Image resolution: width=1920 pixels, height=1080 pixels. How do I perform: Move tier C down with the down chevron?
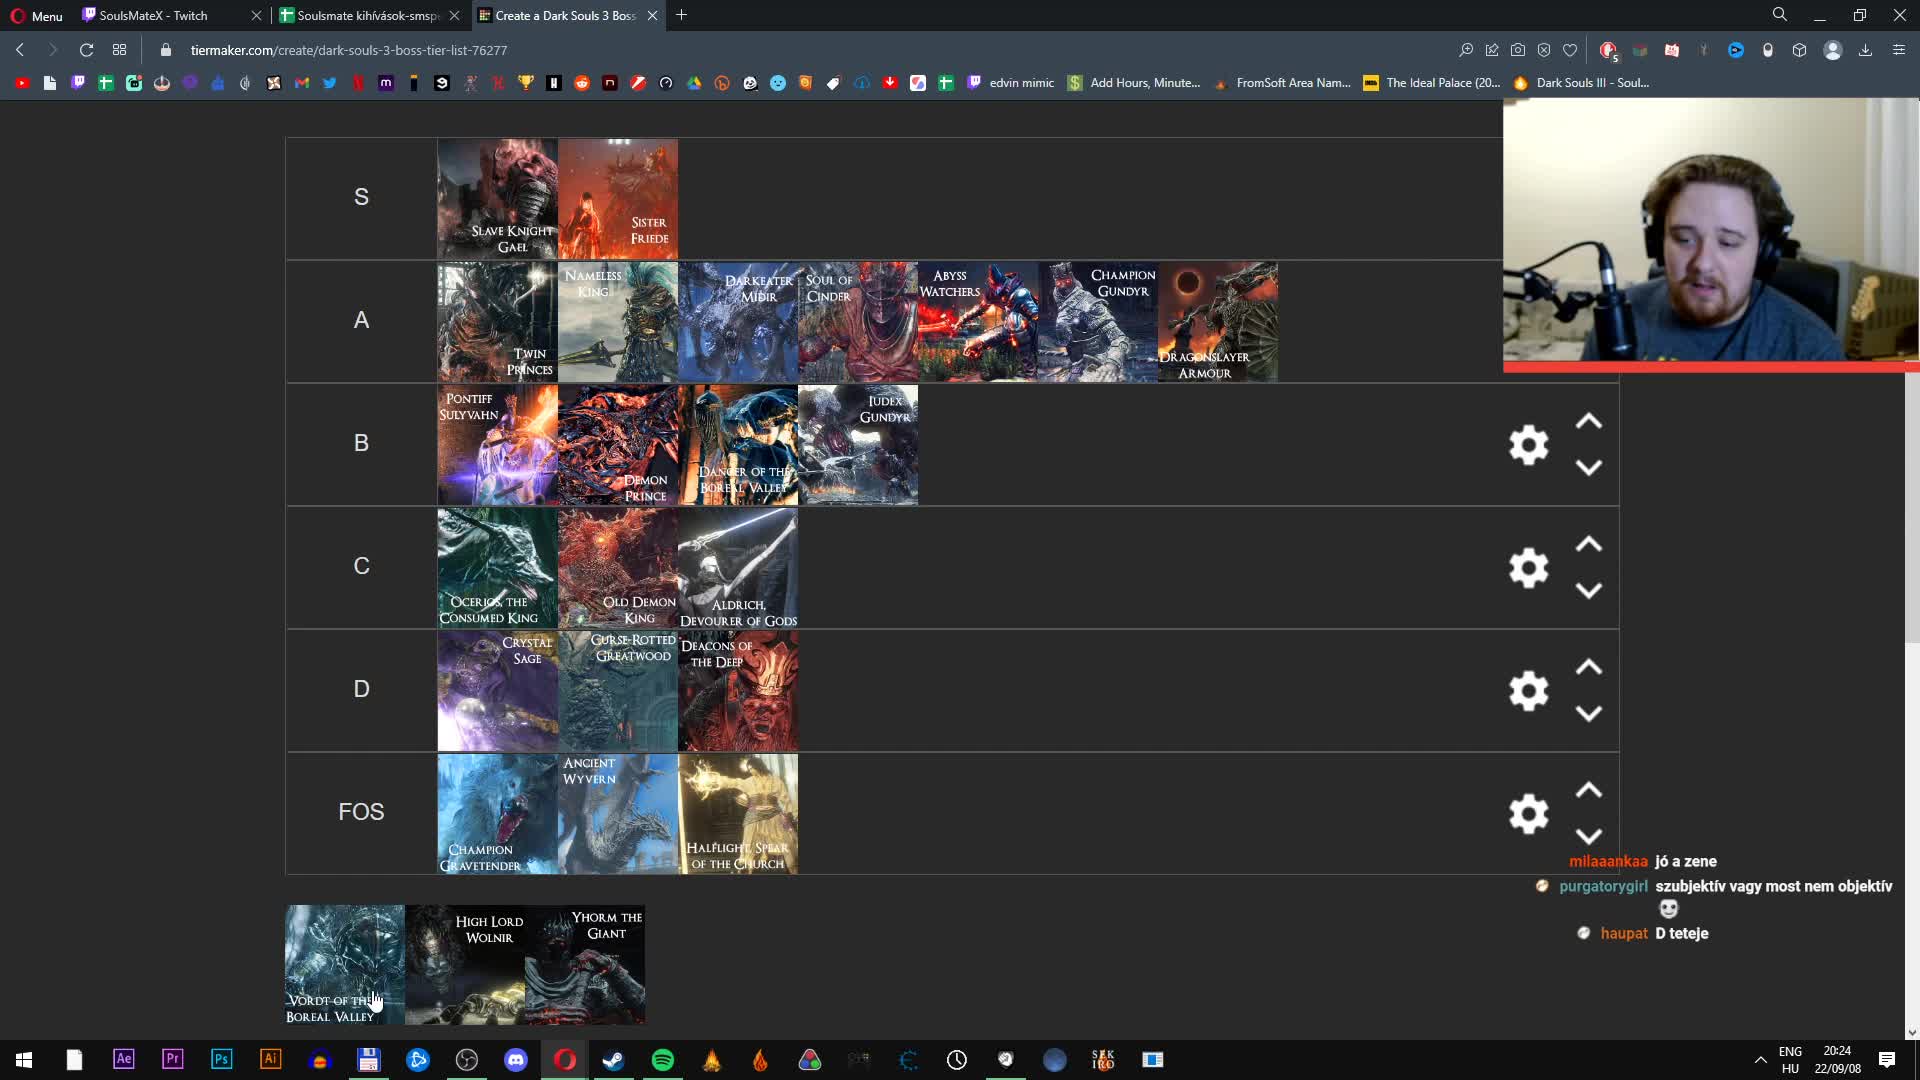click(1589, 591)
